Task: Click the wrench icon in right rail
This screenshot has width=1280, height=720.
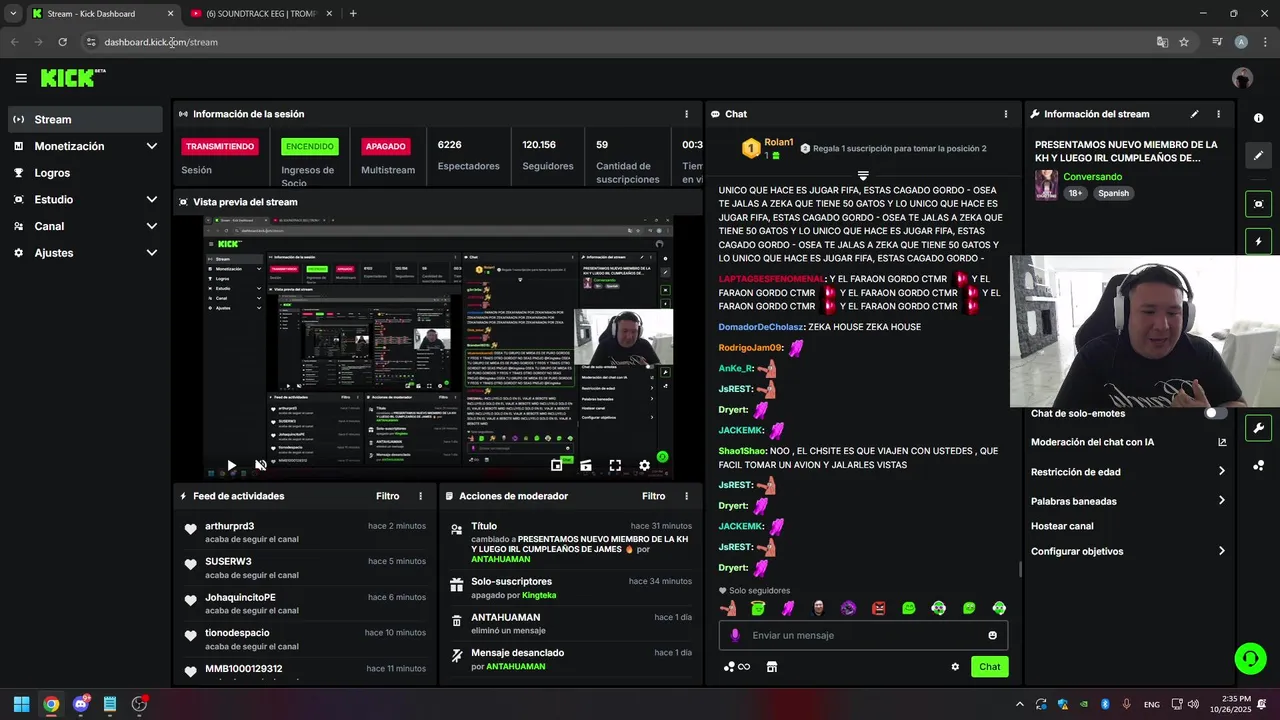Action: pyautogui.click(x=1258, y=428)
